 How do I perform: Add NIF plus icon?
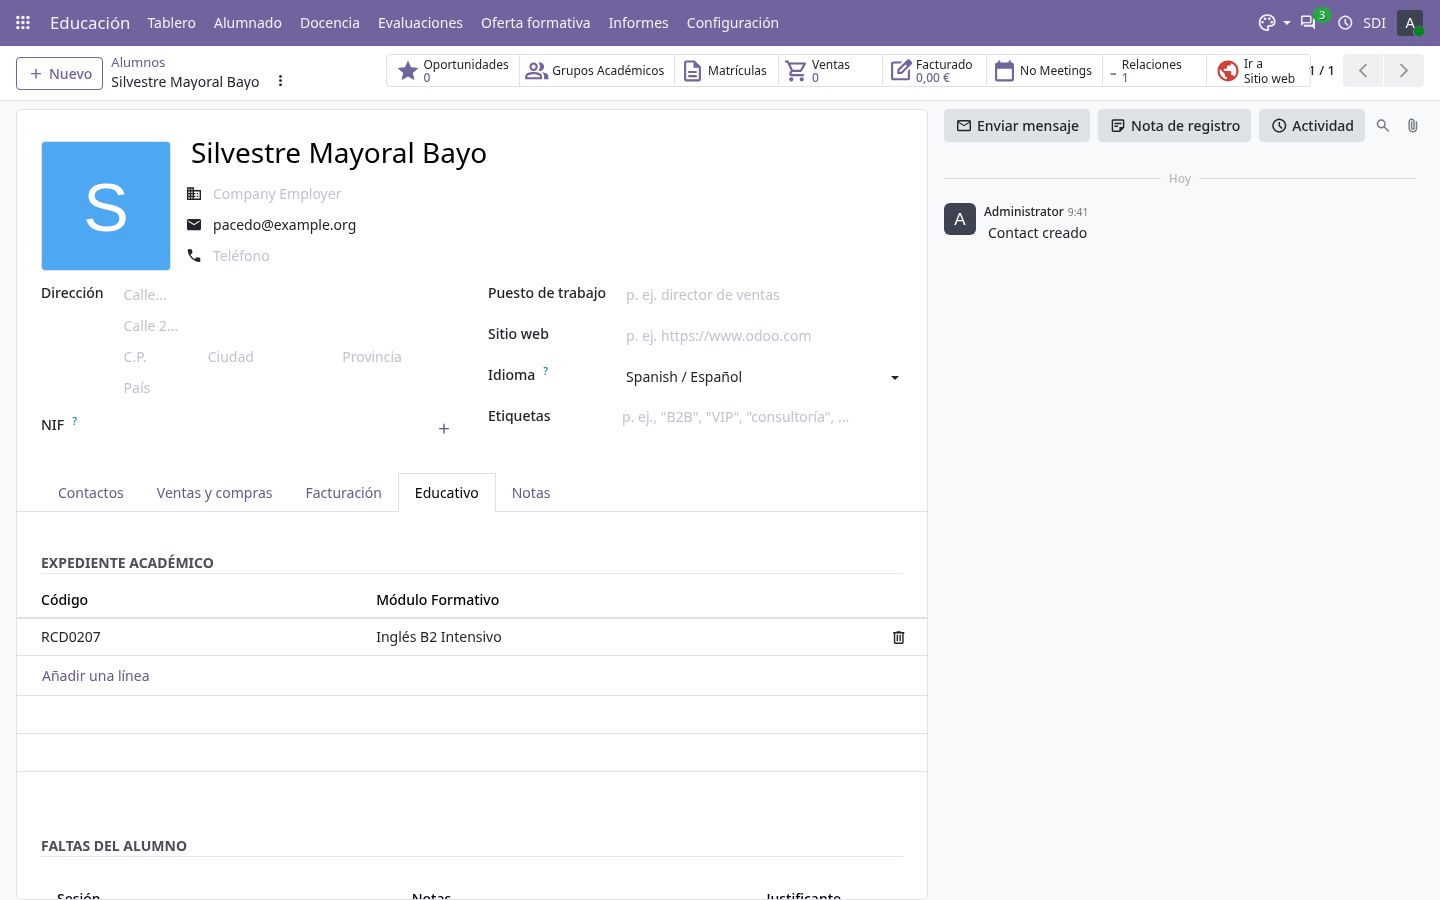click(x=444, y=428)
